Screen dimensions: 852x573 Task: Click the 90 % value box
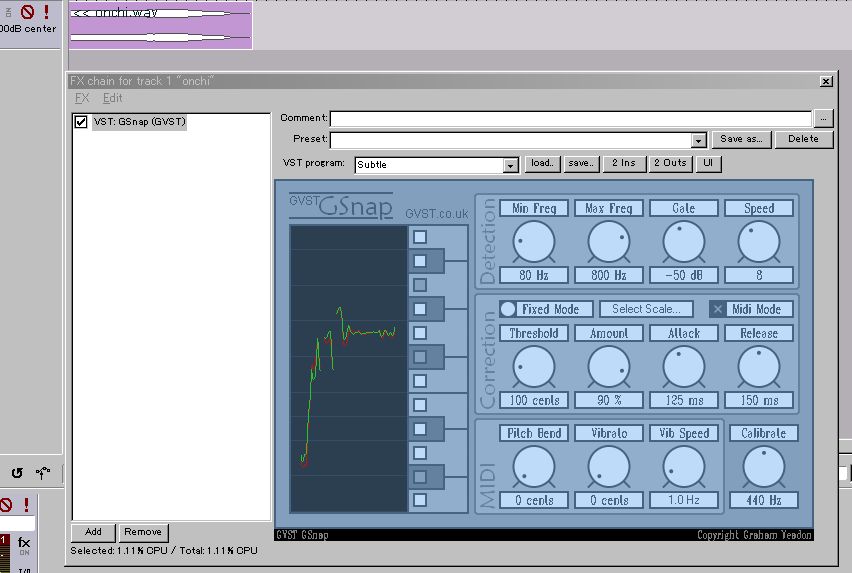[609, 400]
